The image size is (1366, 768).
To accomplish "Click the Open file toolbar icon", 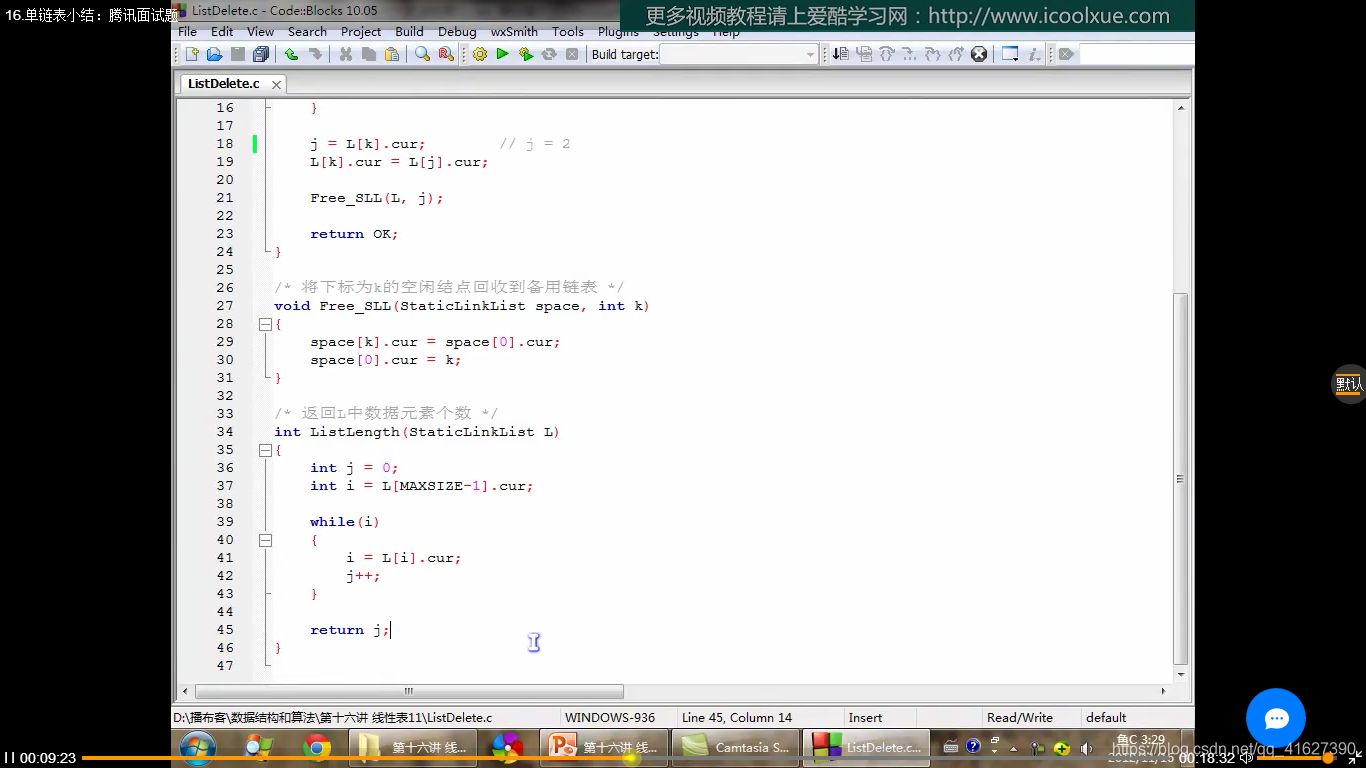I will (214, 54).
